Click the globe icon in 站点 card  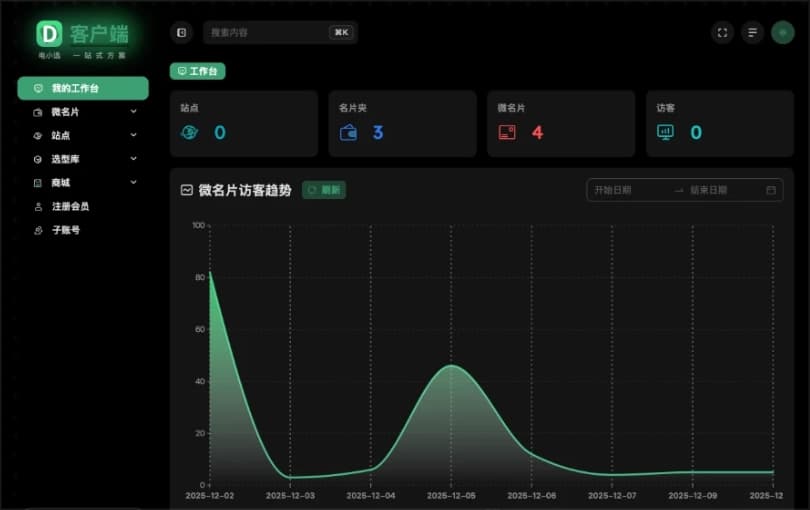coord(190,132)
